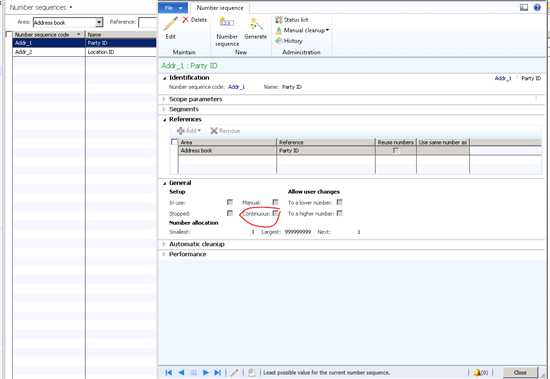Image resolution: width=550 pixels, height=379 pixels.
Task: Toggle the select-all checkbox in the sequence list
Action: (x=9, y=34)
